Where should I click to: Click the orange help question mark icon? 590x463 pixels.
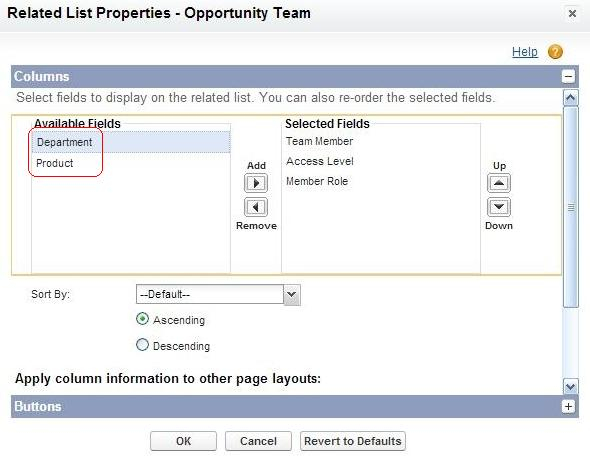point(555,52)
